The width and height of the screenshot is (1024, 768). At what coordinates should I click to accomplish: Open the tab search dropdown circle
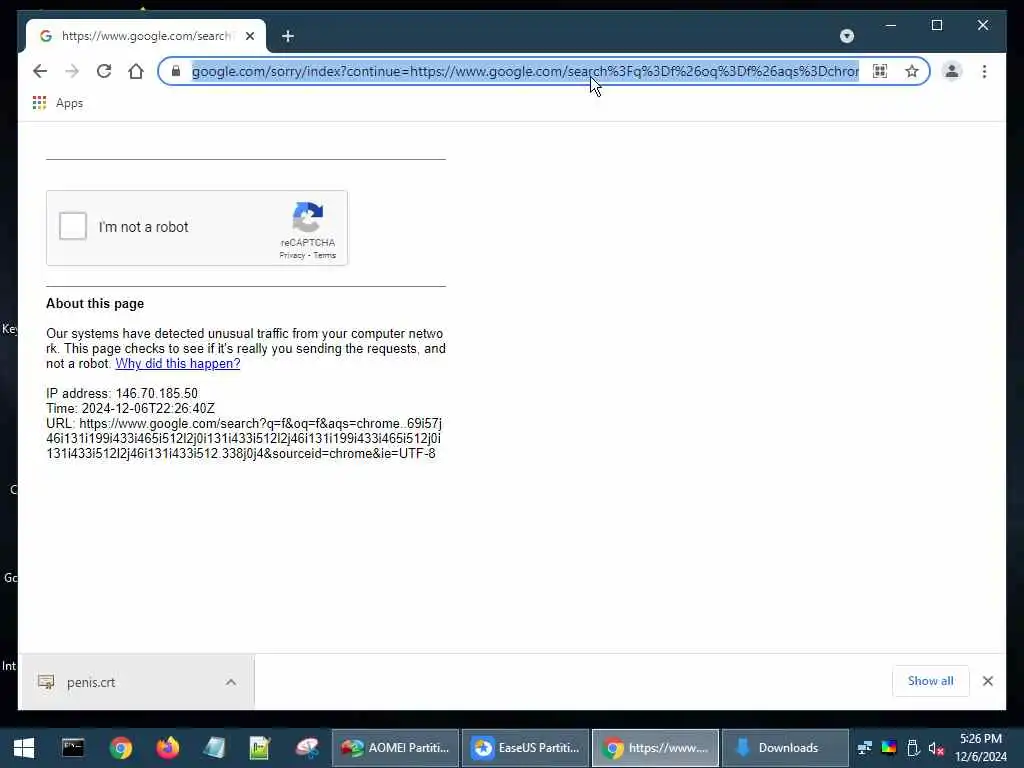click(x=847, y=36)
